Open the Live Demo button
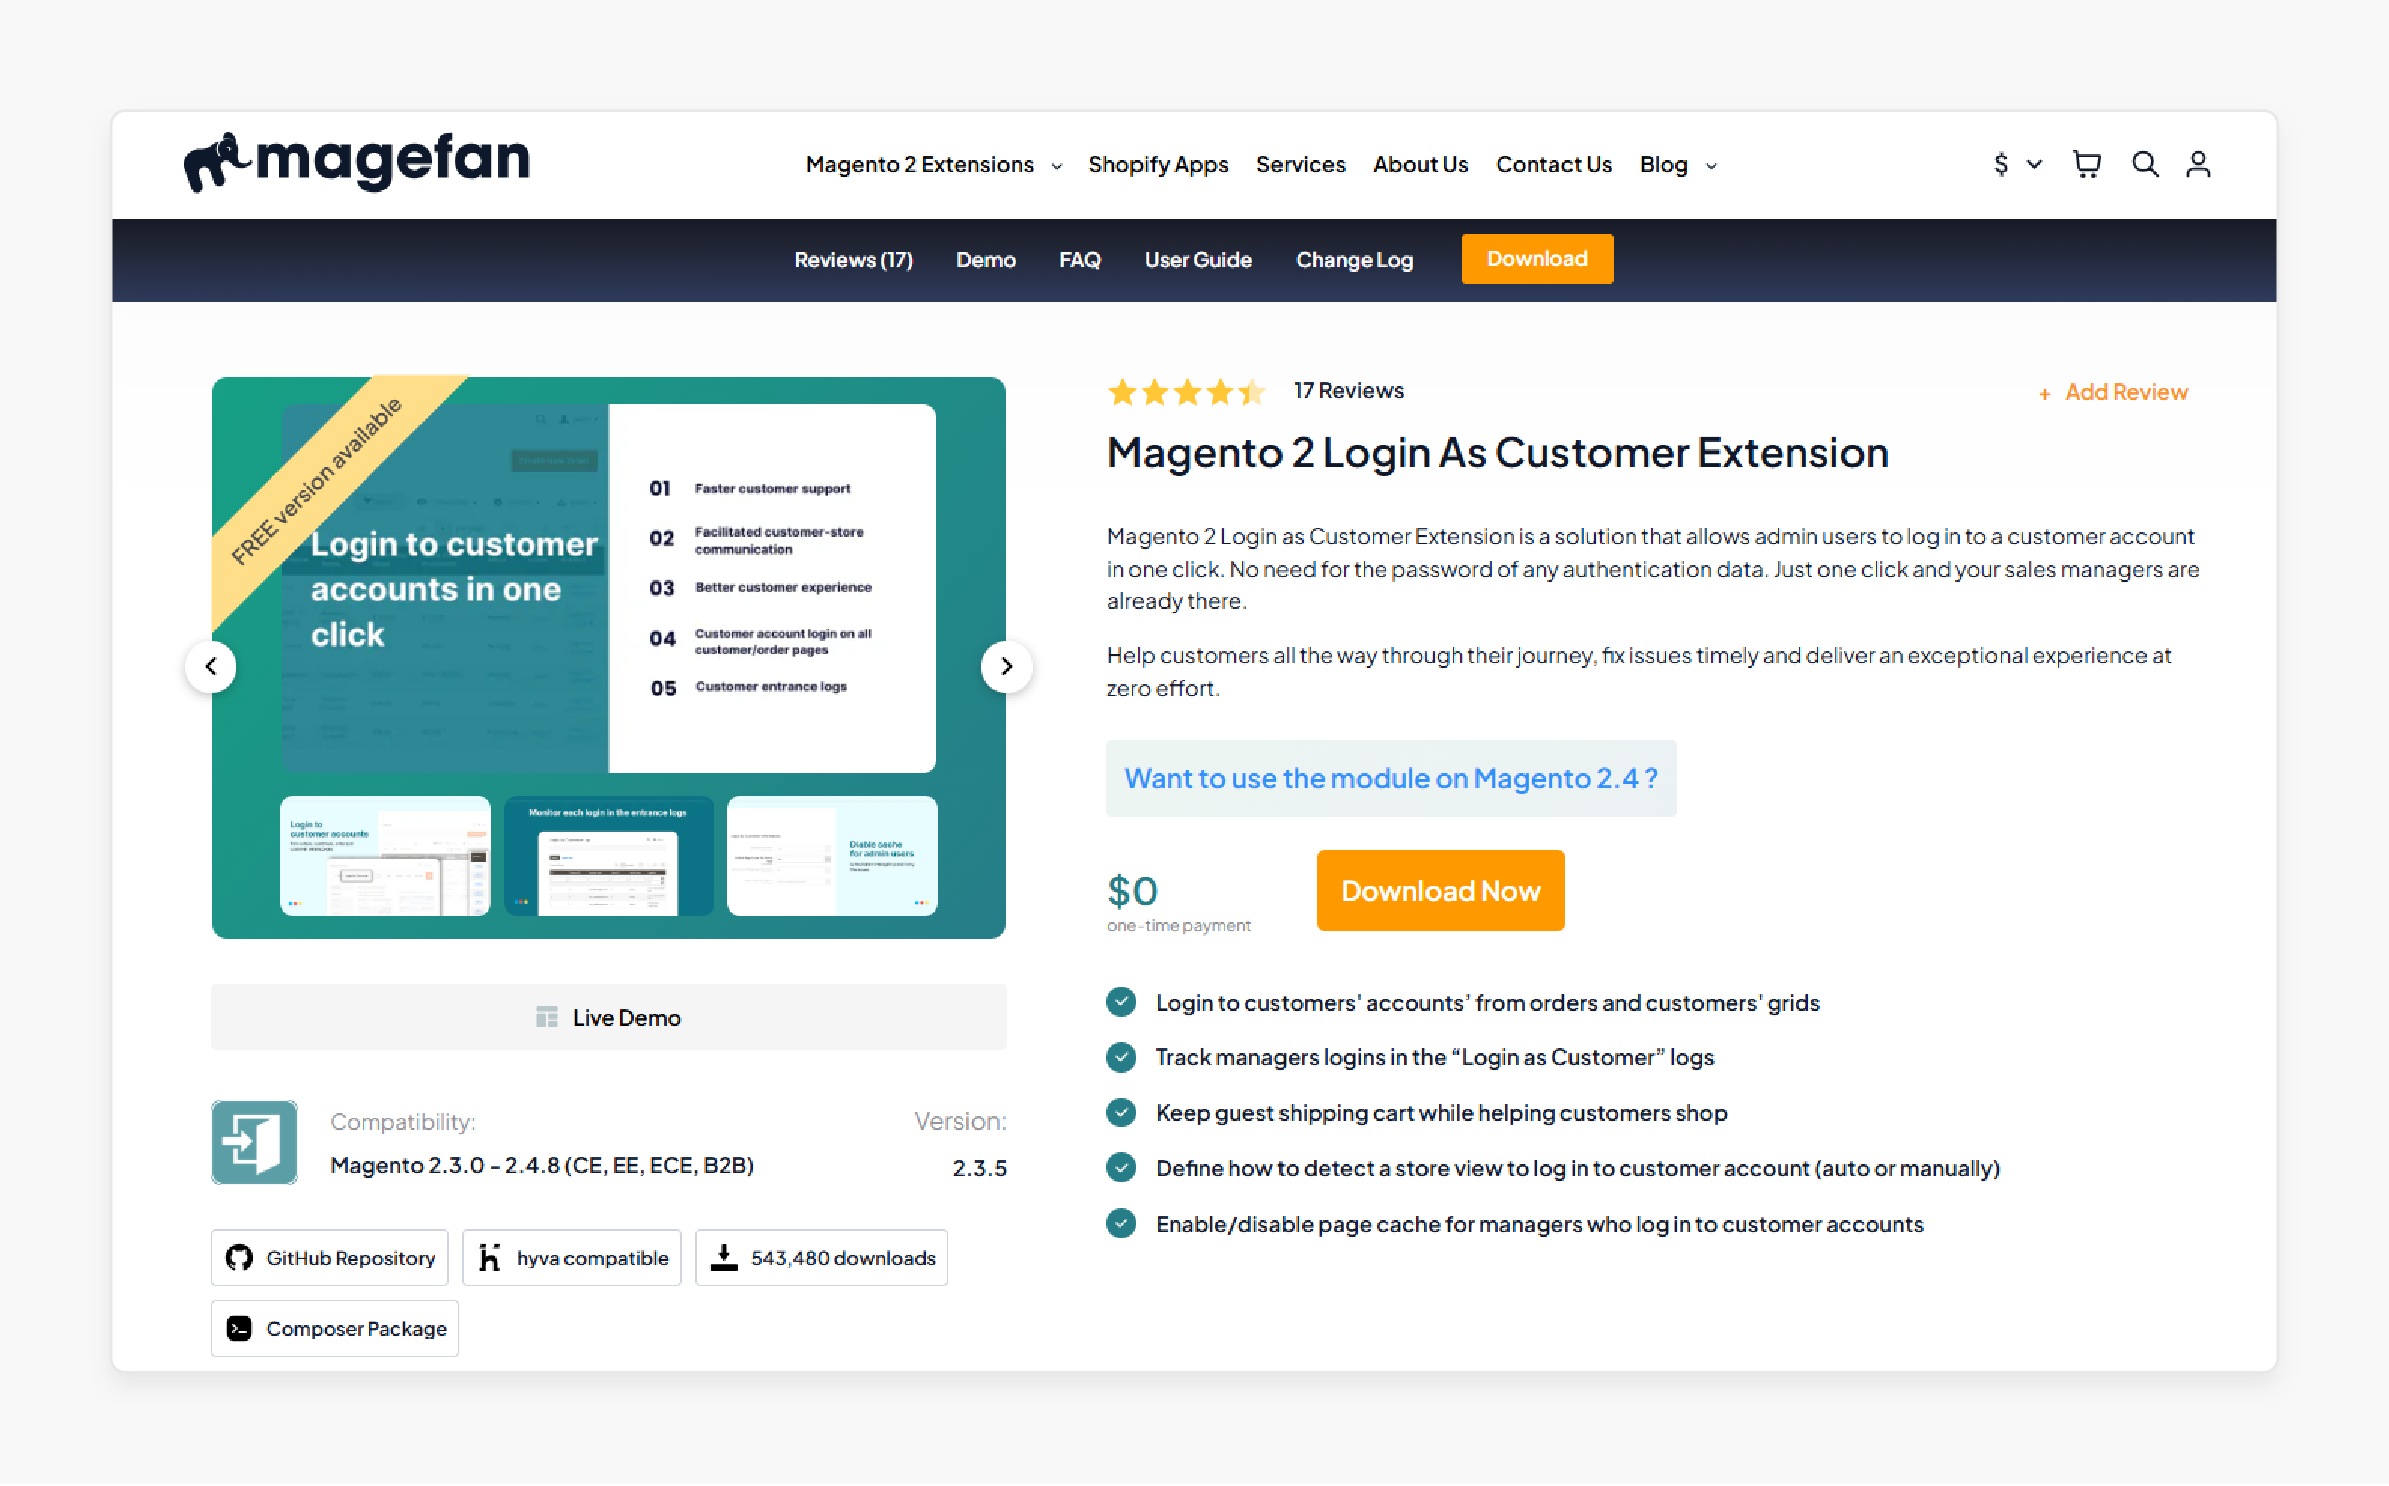2389x1486 pixels. coord(608,1017)
